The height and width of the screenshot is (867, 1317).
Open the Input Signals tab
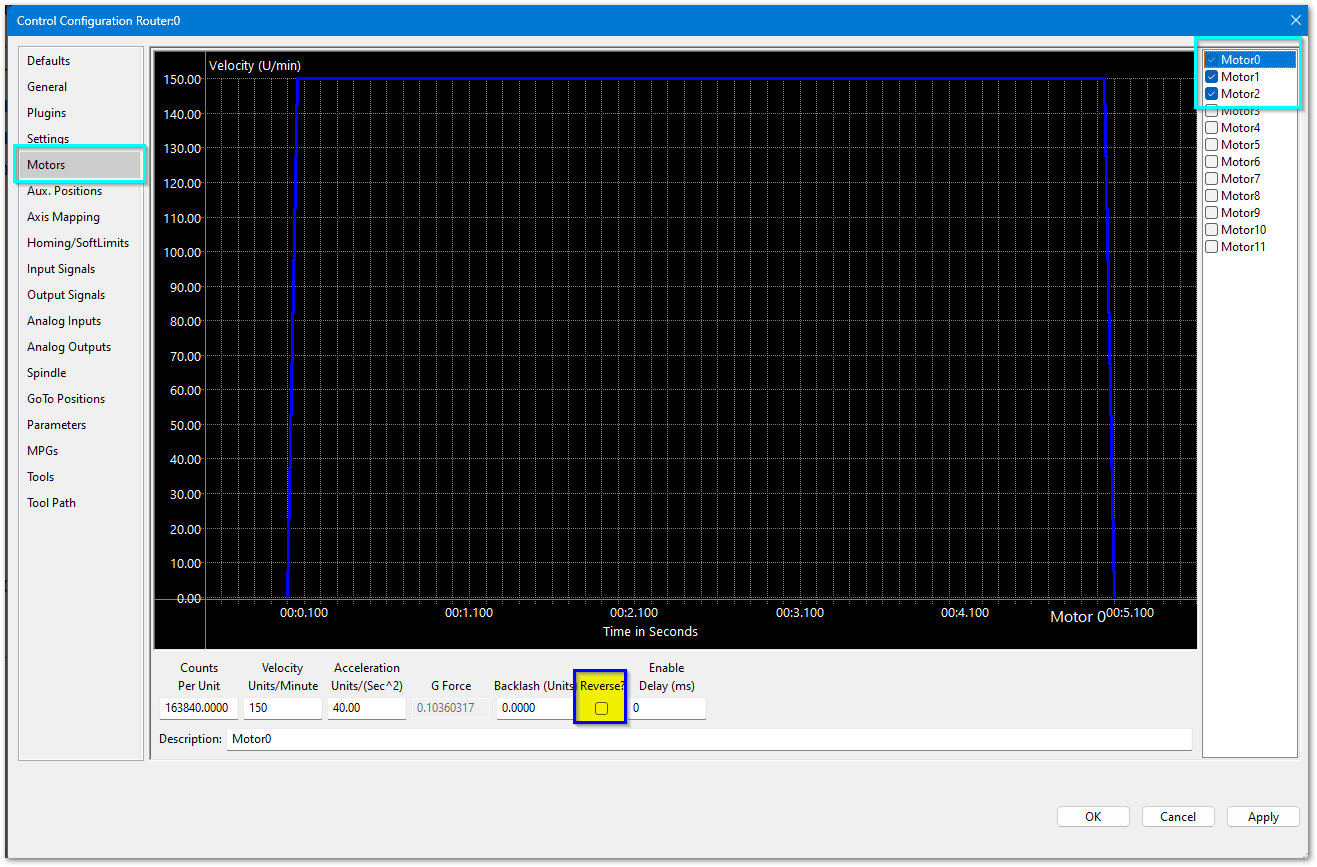coord(61,269)
